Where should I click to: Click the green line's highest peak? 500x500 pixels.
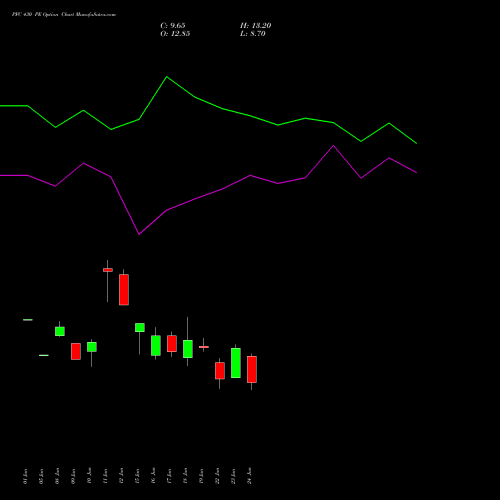click(x=167, y=77)
